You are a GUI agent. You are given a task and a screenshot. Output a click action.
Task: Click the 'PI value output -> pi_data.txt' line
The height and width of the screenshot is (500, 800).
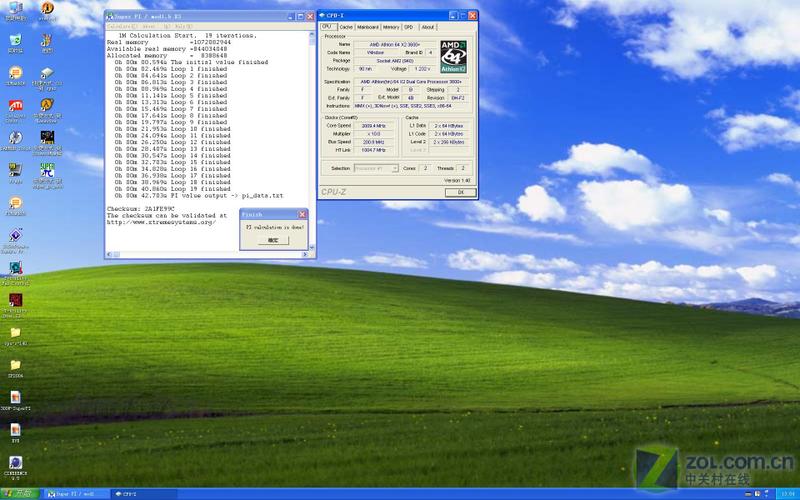pos(198,195)
